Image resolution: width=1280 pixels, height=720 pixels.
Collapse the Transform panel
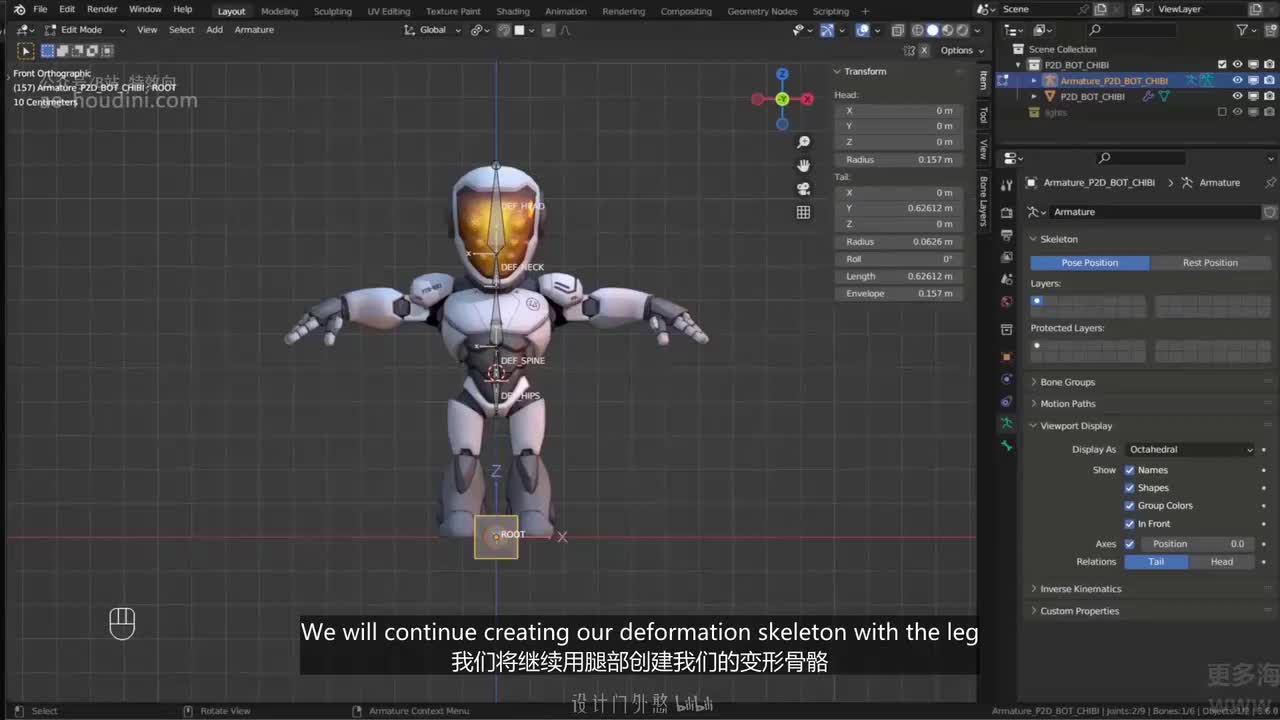pos(865,72)
